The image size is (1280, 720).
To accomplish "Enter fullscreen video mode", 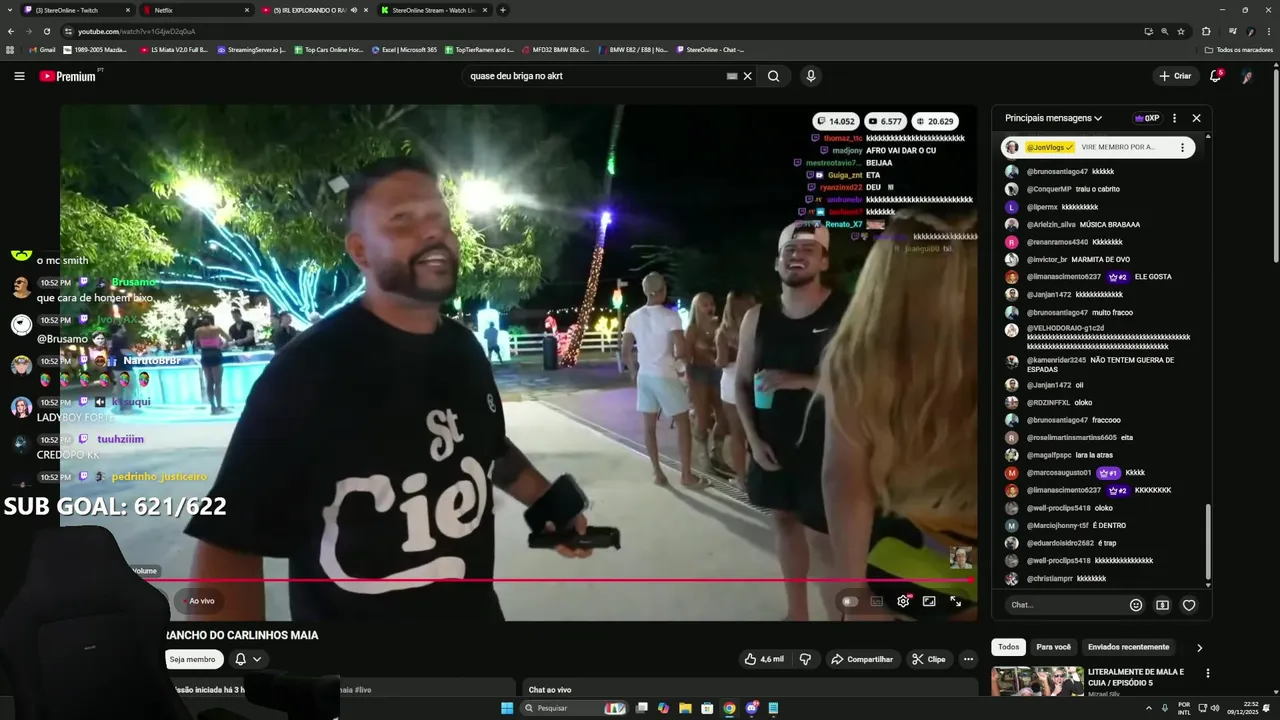I will pos(956,601).
